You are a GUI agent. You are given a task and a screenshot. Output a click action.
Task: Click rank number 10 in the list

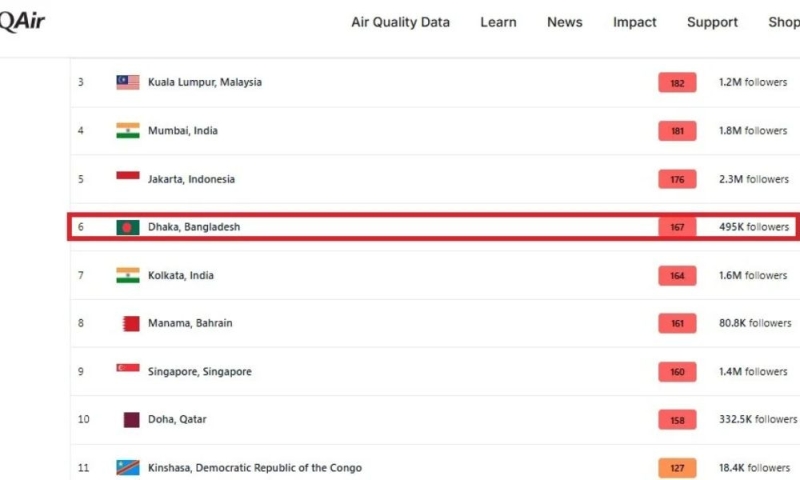tap(84, 419)
